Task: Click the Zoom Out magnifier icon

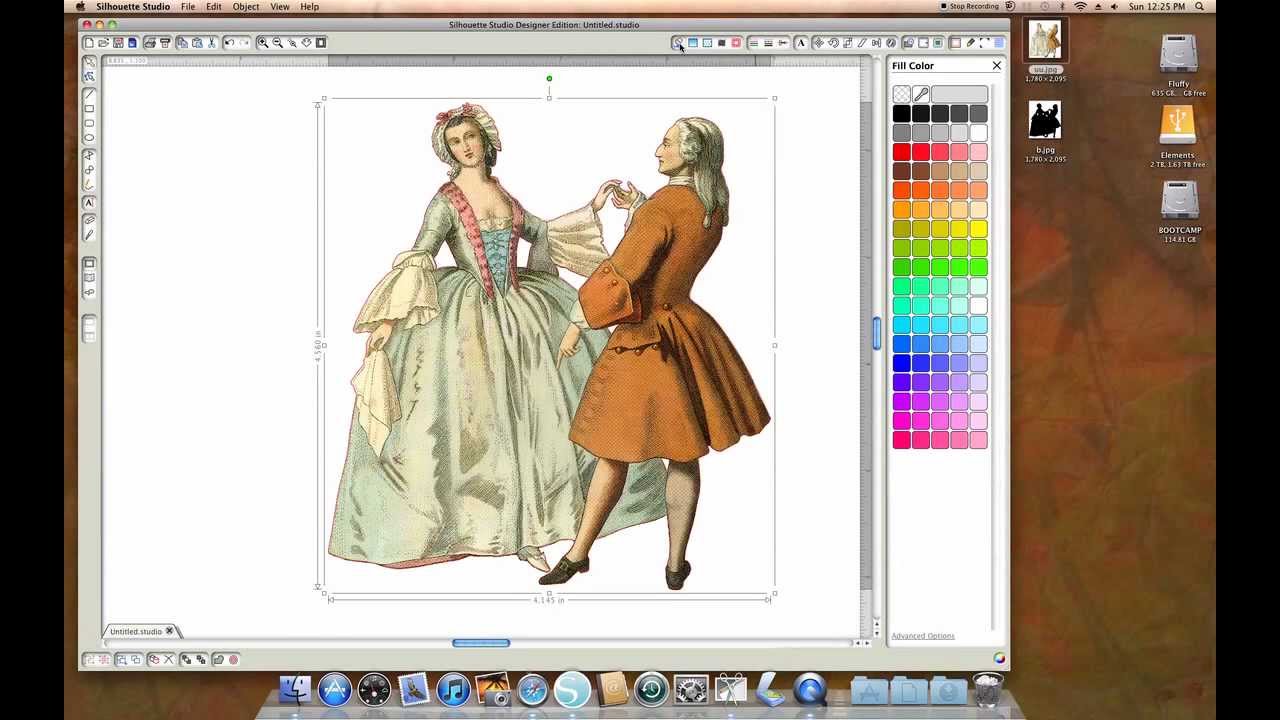Action: pos(277,42)
